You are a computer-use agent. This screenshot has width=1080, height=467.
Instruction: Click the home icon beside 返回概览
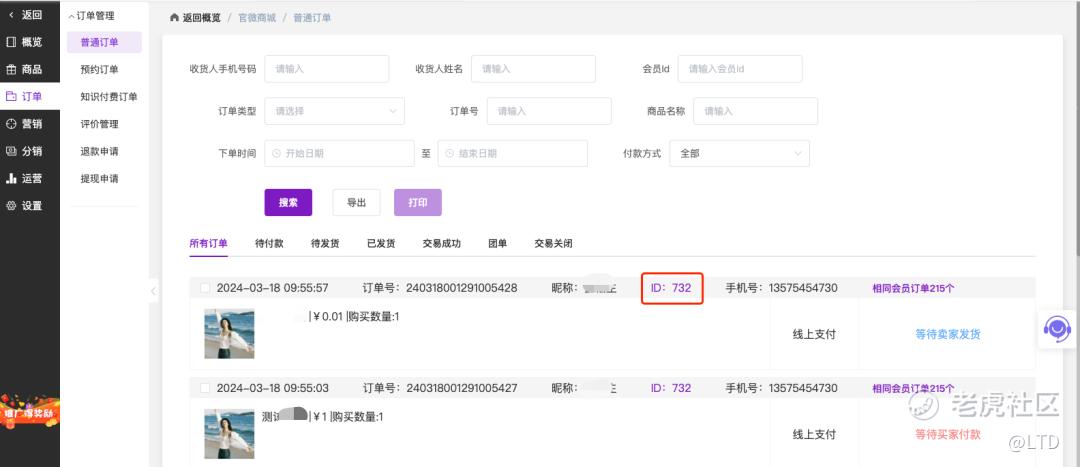(174, 18)
